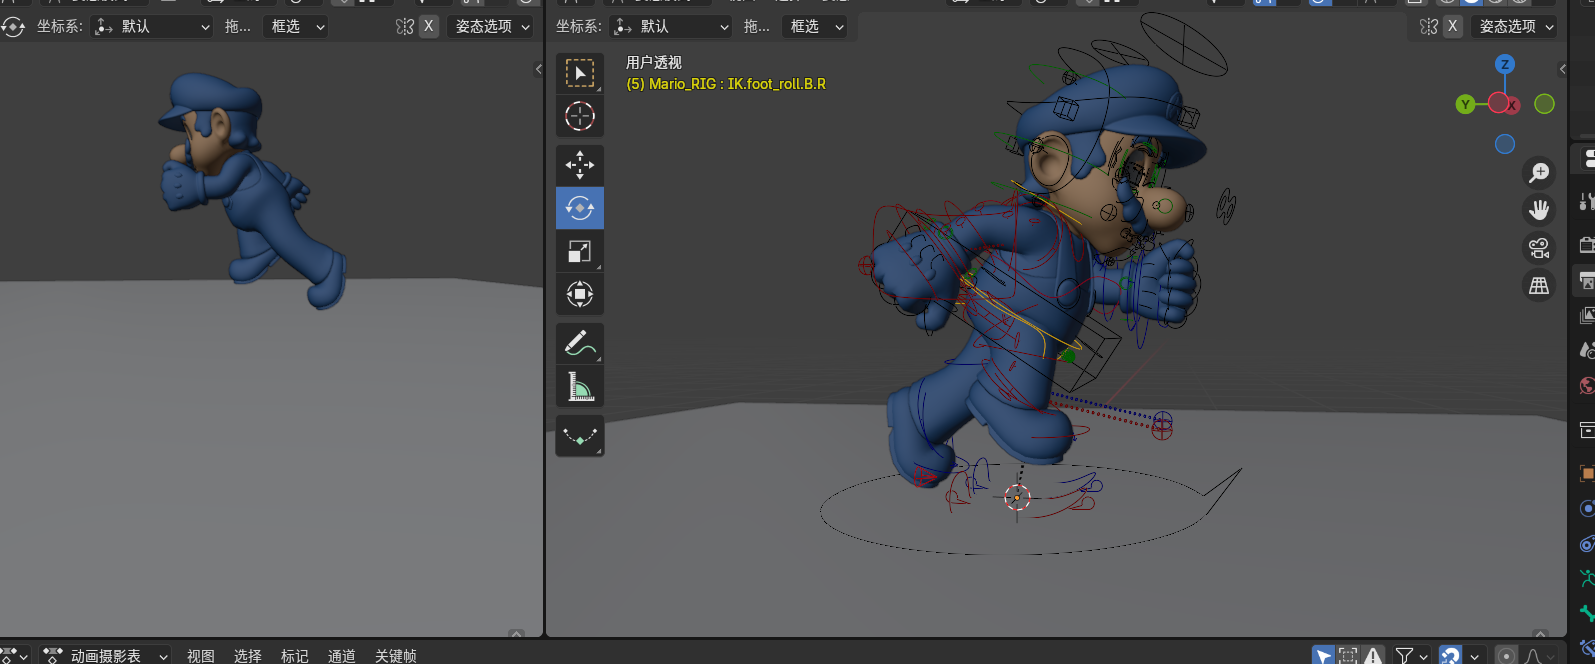
Task: Open the Armature data properties tab
Action: 1587,578
